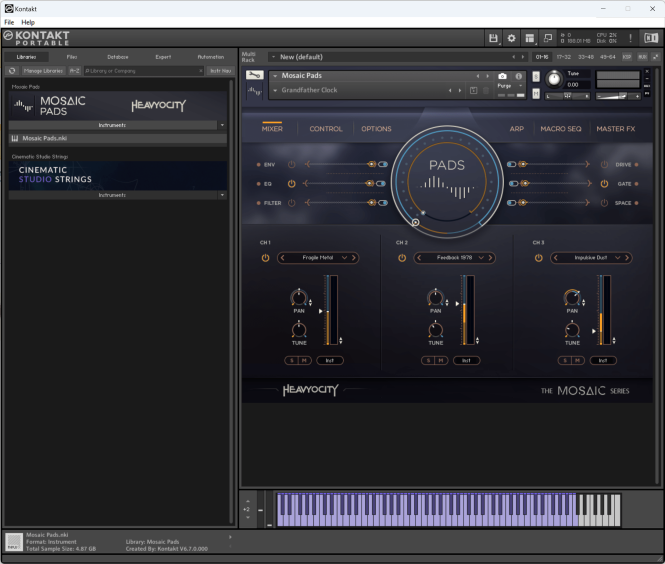Adjust the CH 1 PAN knob

pyautogui.click(x=299, y=298)
